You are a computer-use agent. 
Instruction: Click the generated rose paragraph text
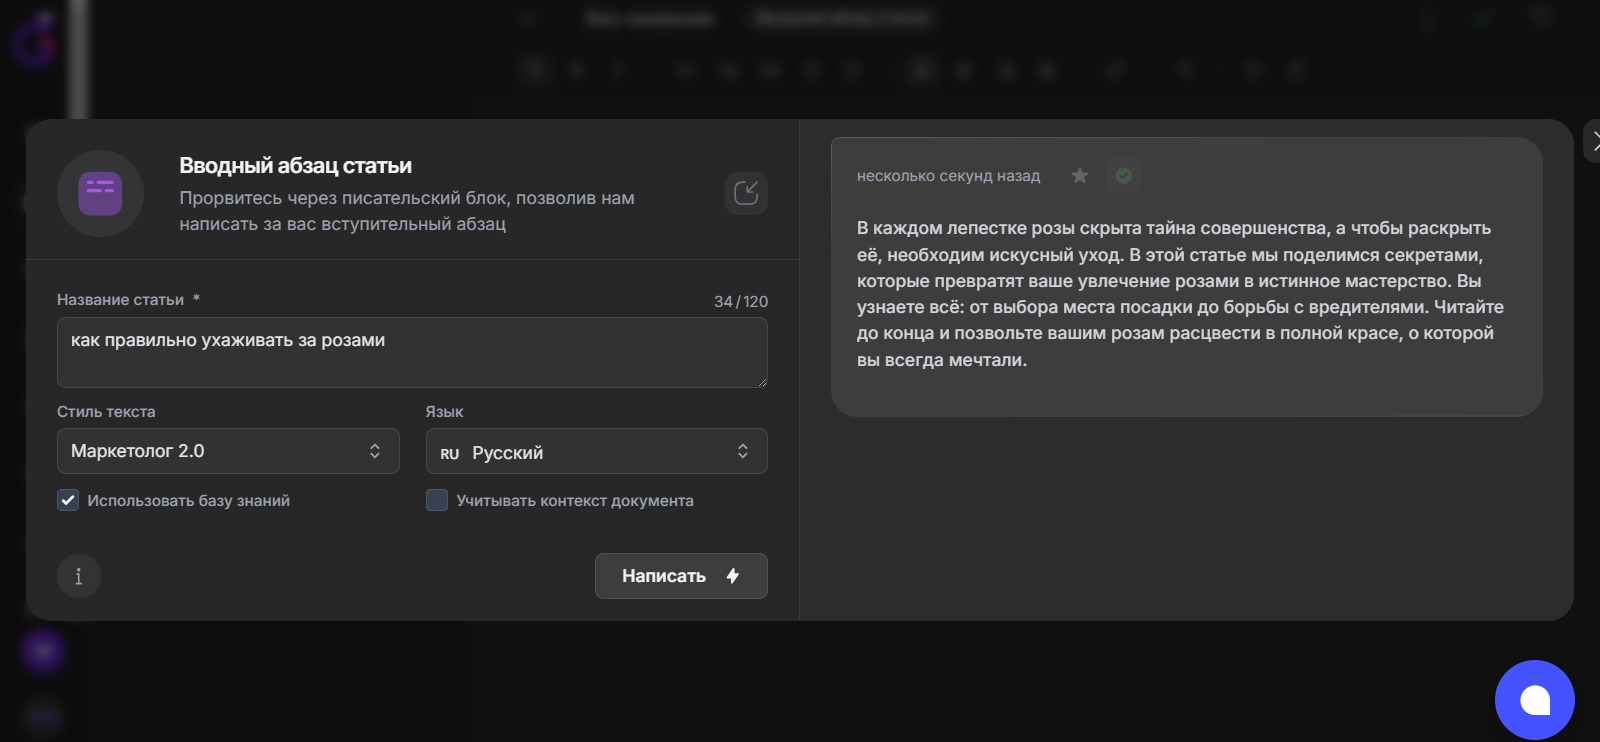coord(1180,294)
